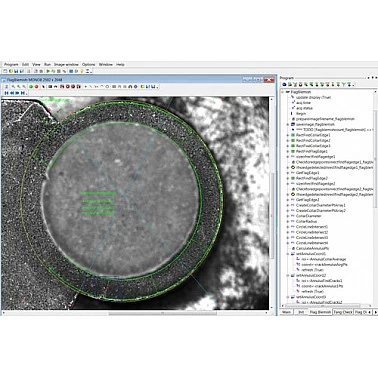Expand the RectFindCollarEdge1 tree node
378x378 pixels.
point(288,135)
